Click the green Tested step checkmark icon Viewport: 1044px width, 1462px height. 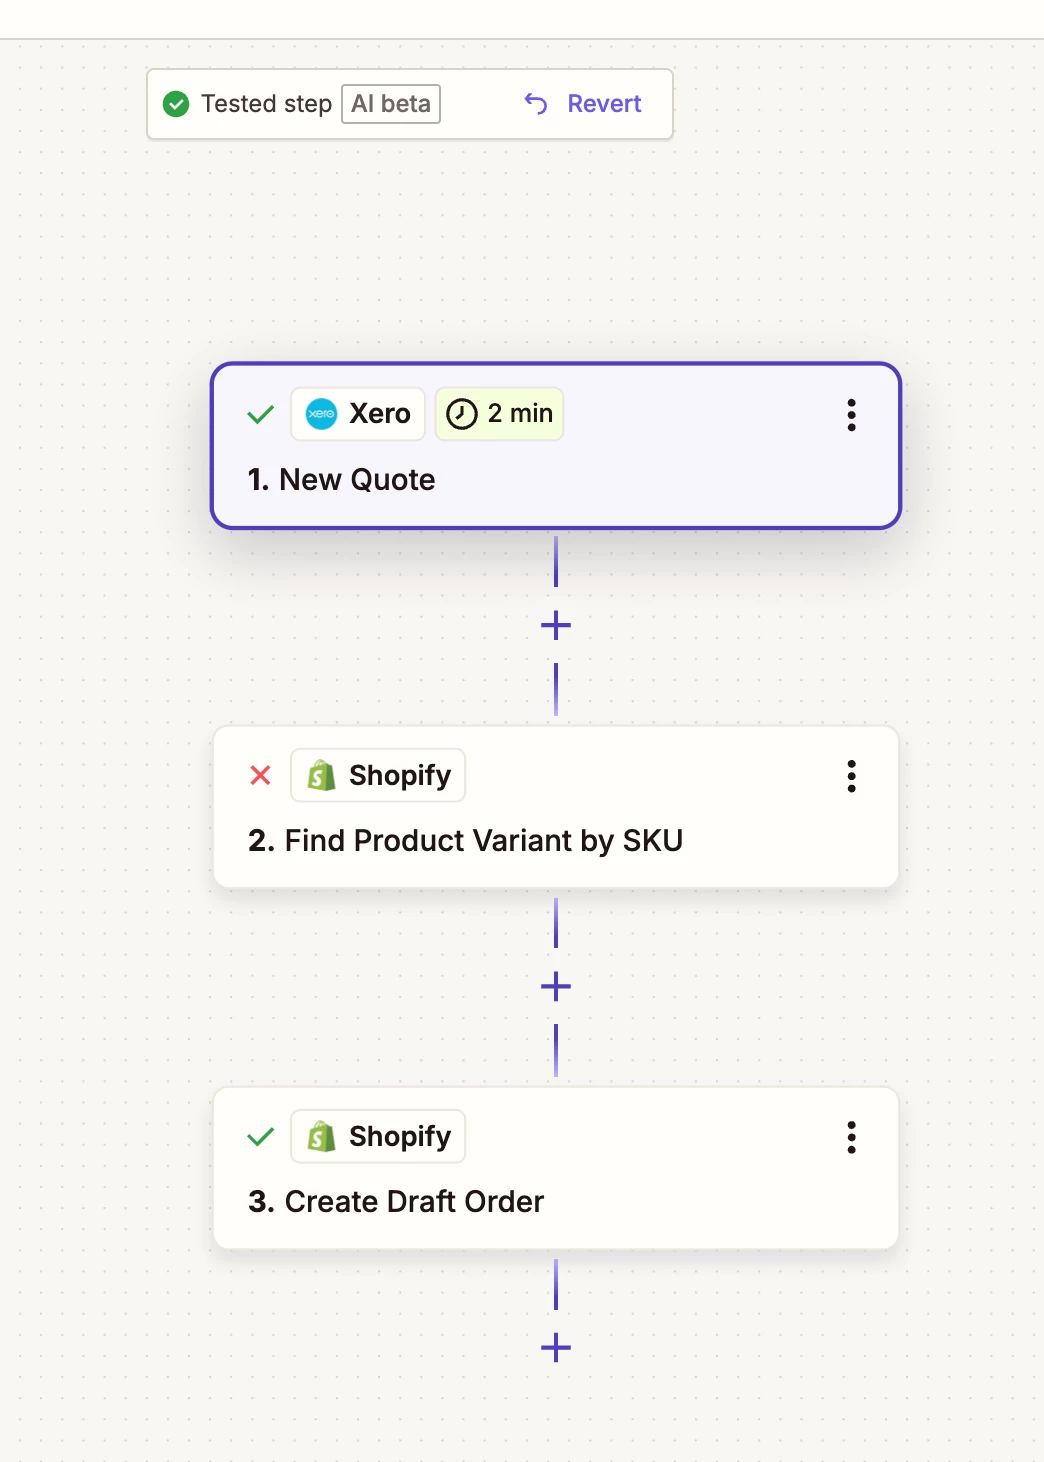coord(176,104)
